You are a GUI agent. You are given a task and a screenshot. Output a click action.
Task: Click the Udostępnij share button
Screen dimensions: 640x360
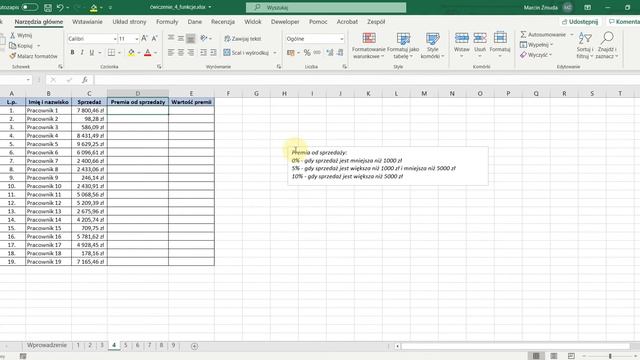580,22
